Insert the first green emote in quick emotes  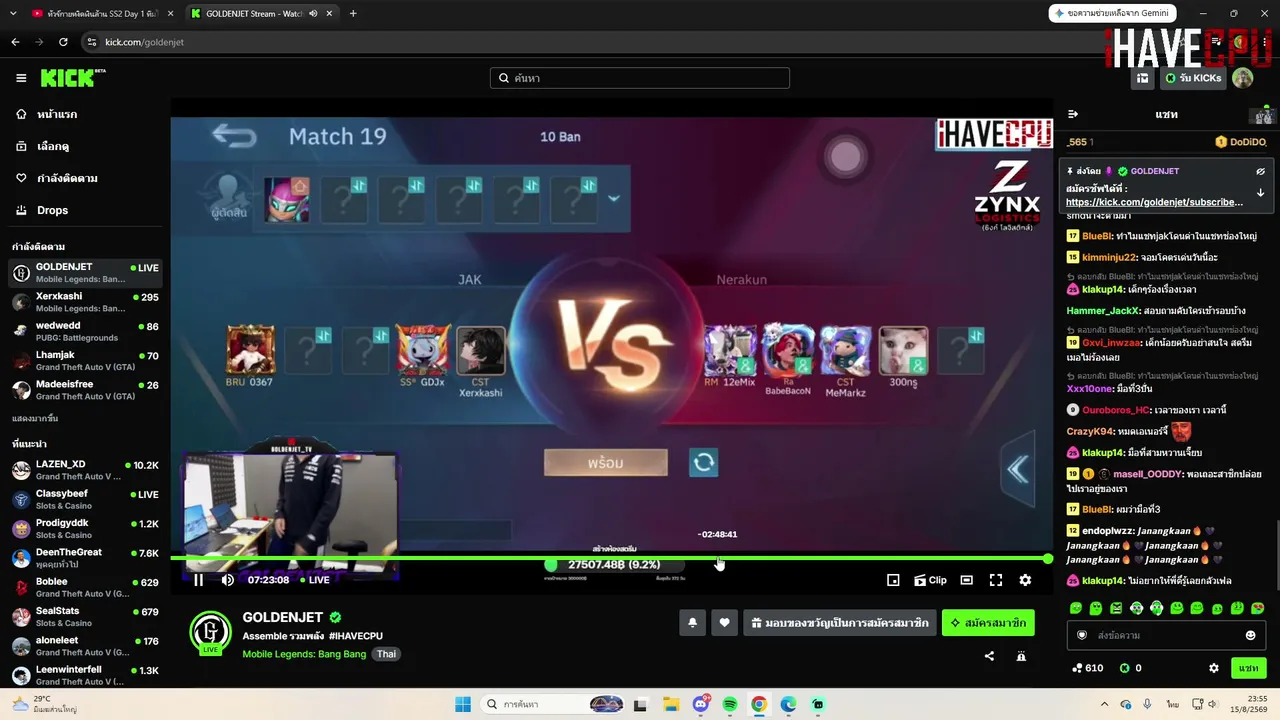click(1076, 608)
